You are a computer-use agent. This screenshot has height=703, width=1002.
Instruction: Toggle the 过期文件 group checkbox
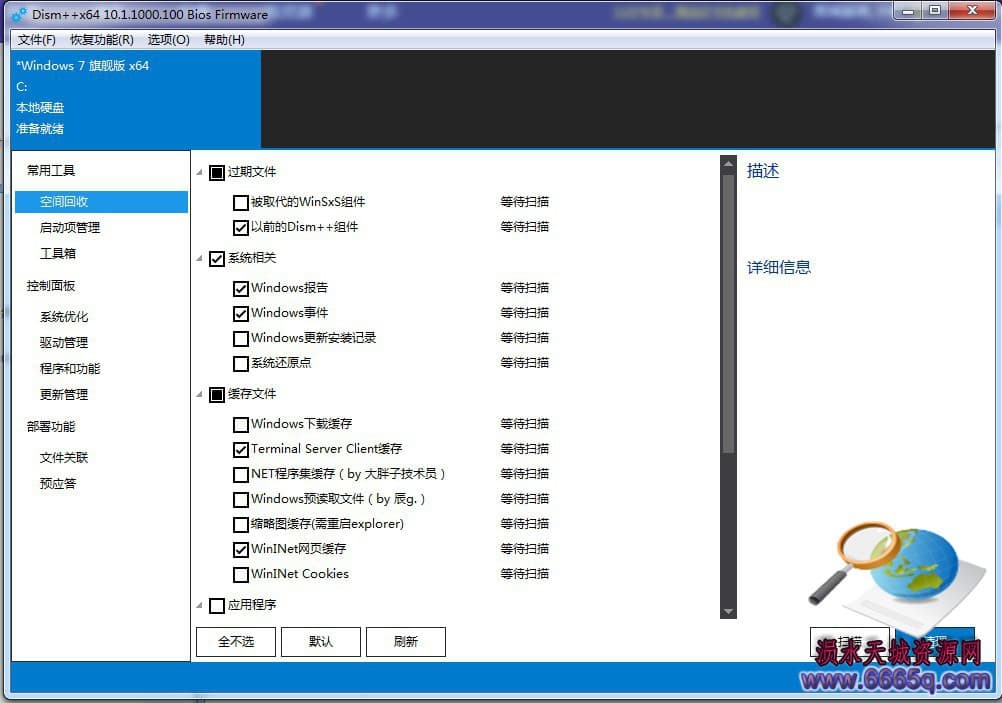pos(217,173)
